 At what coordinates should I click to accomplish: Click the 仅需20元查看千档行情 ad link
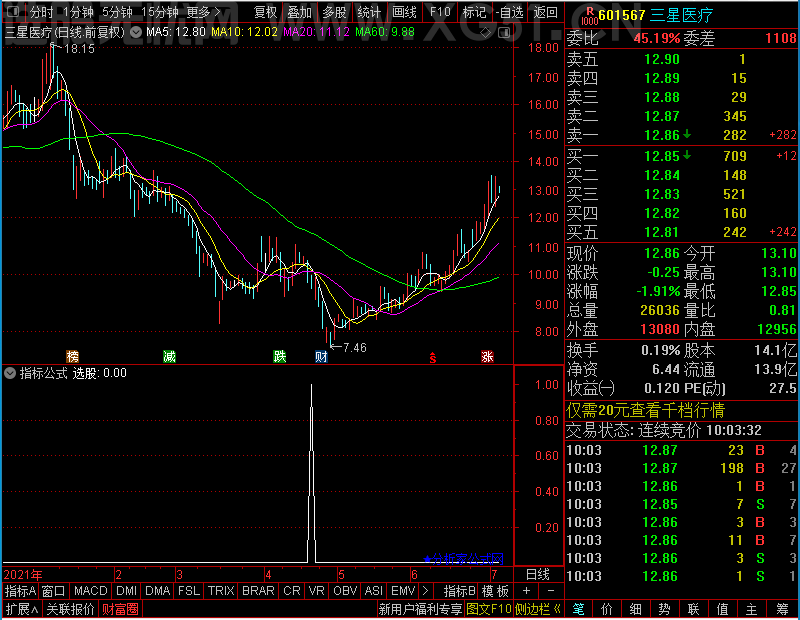pyautogui.click(x=645, y=410)
